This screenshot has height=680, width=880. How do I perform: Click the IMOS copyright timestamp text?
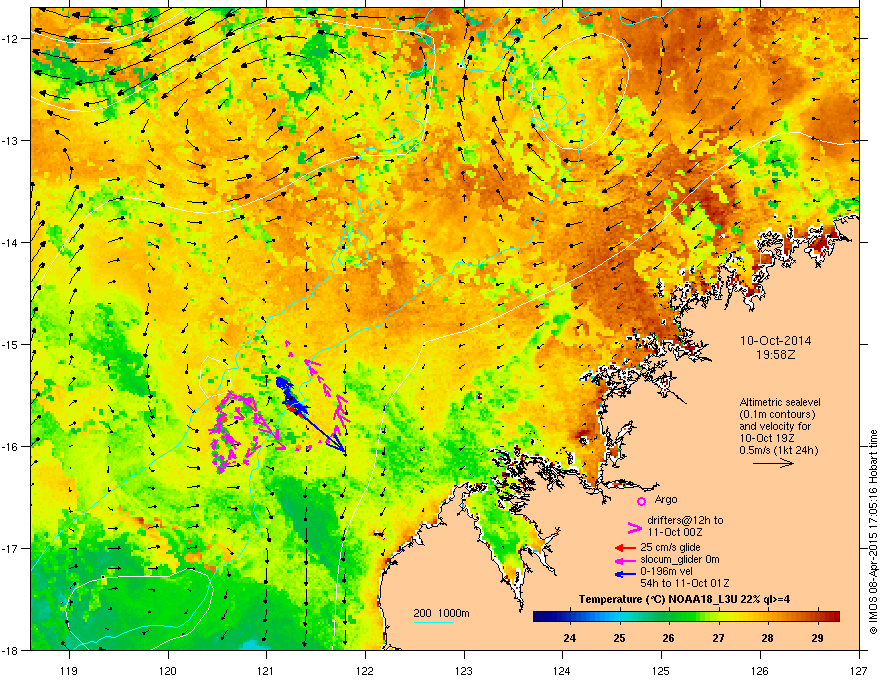873,532
